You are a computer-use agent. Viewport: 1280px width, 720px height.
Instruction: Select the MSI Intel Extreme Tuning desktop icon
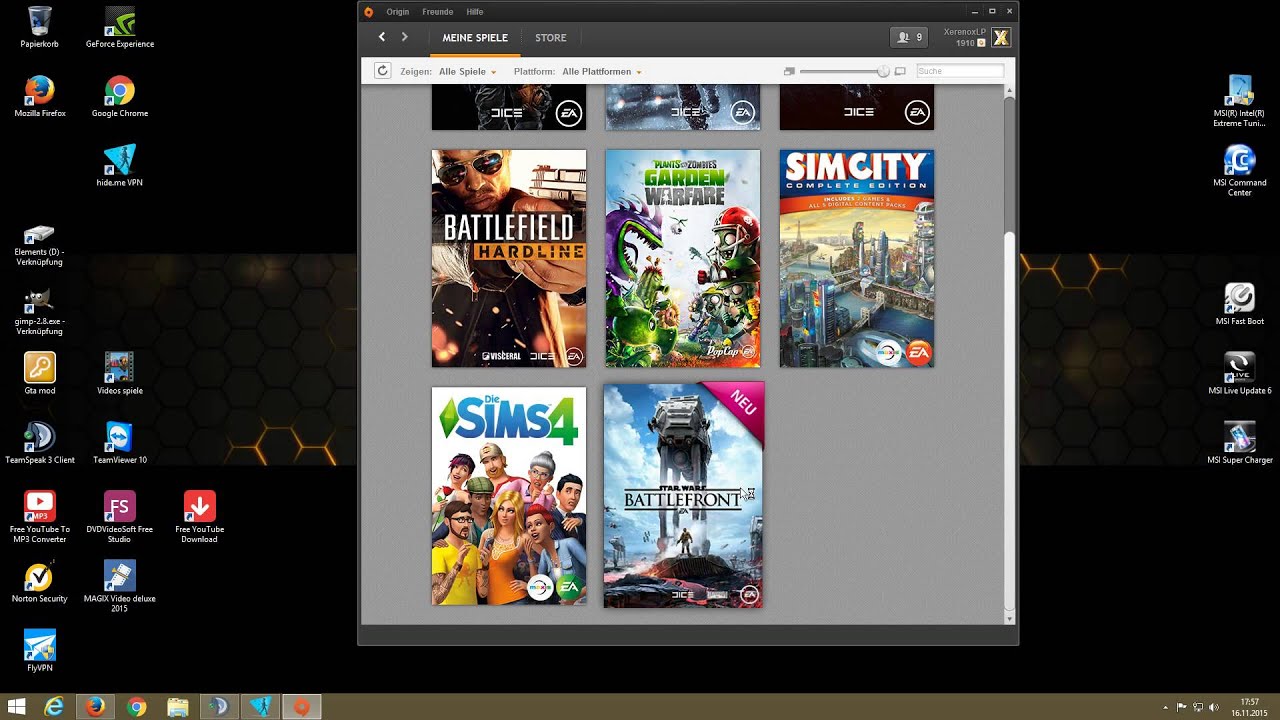pos(1240,100)
